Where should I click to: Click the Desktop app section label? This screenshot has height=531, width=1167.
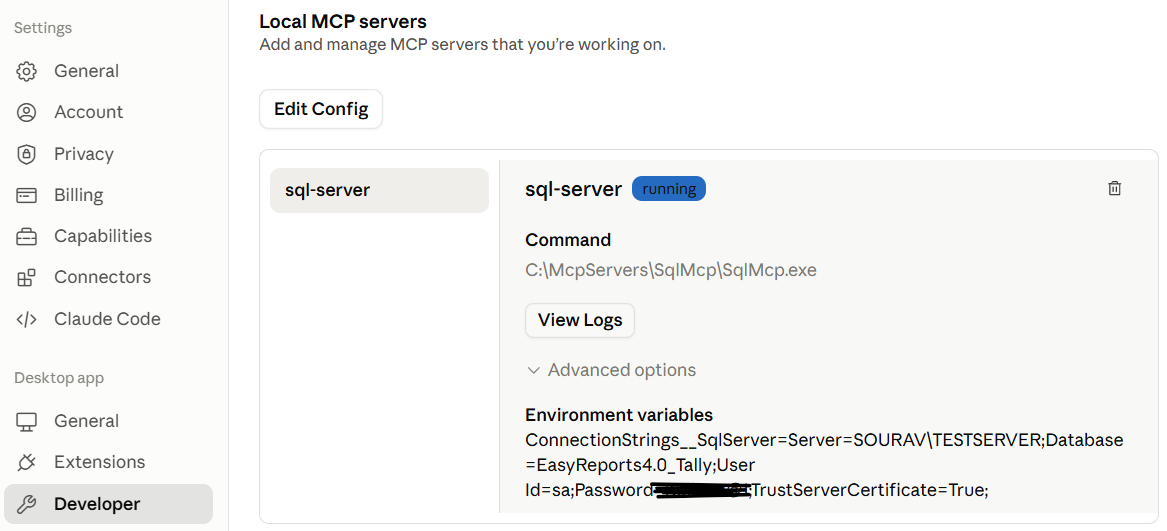coord(59,378)
